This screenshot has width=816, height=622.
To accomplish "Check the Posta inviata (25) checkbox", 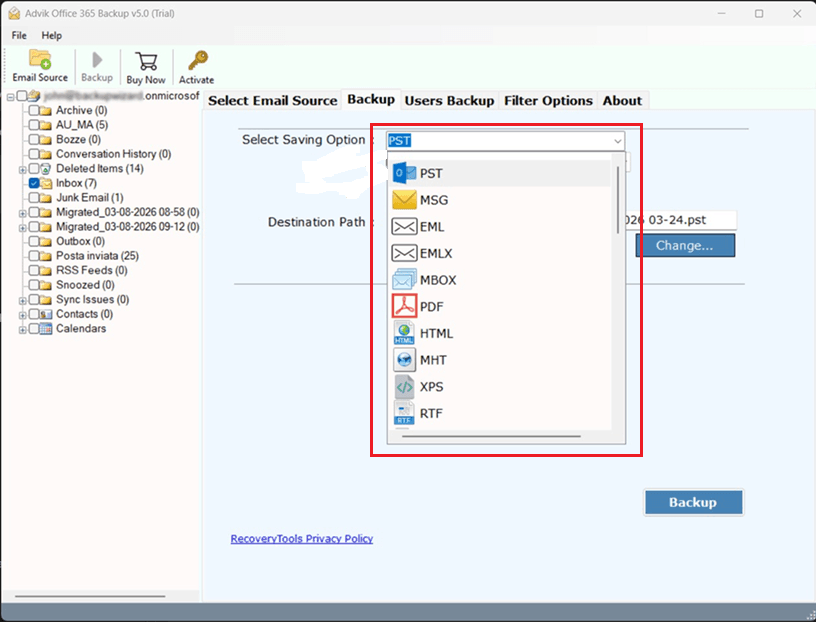I will pyautogui.click(x=34, y=256).
